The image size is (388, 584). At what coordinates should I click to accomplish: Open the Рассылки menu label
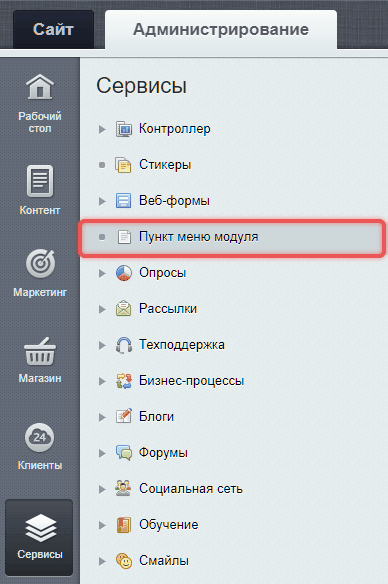click(168, 309)
